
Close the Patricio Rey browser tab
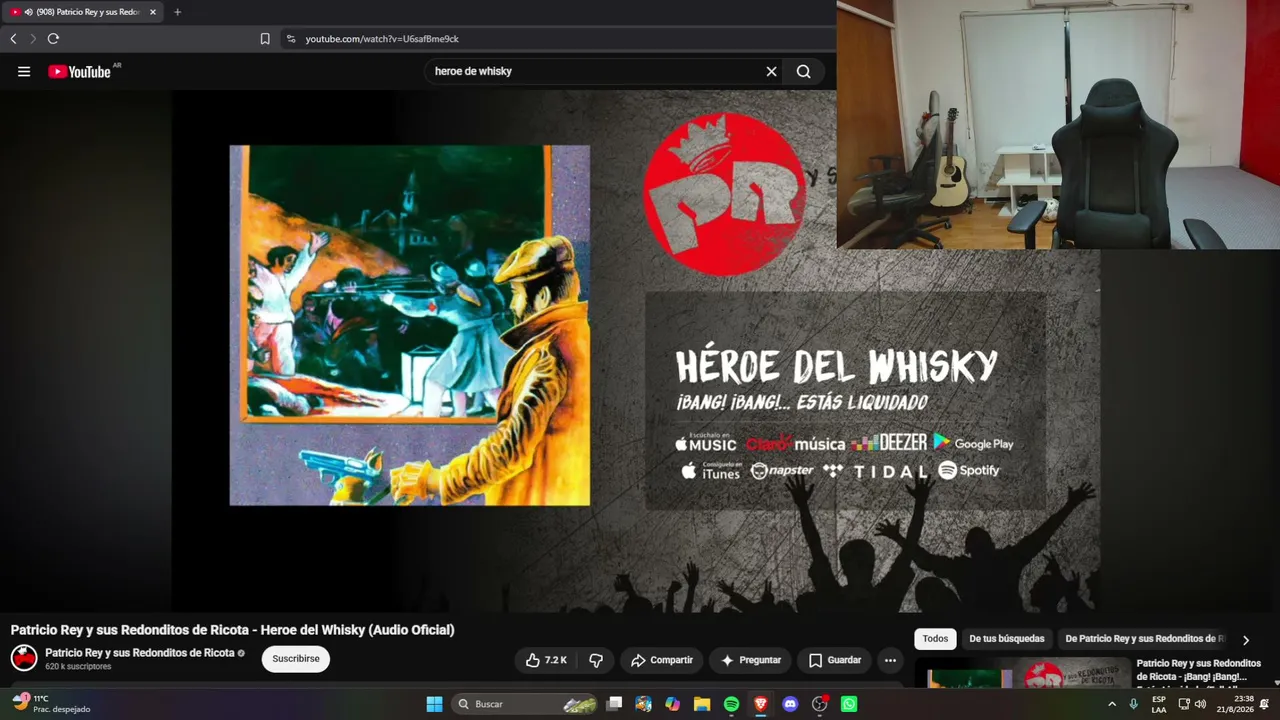click(153, 12)
